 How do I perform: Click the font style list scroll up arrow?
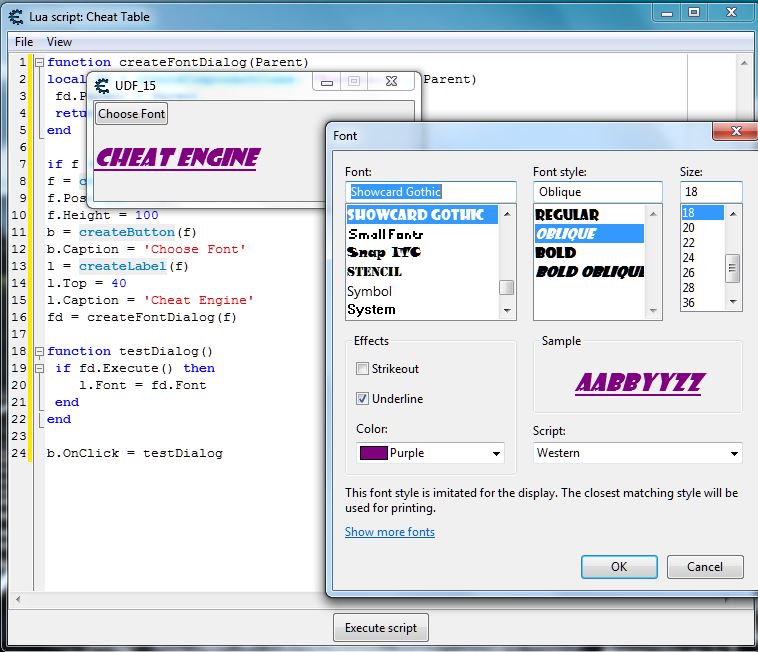point(653,214)
